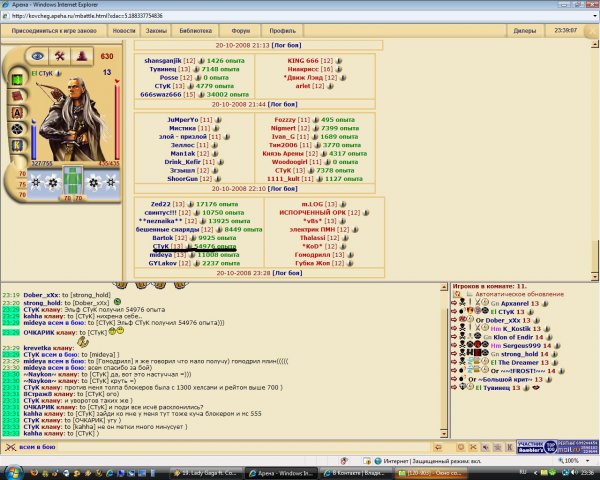Select the green square icon left of portrait
Screen dimensions: 600x480
click(x=17, y=80)
